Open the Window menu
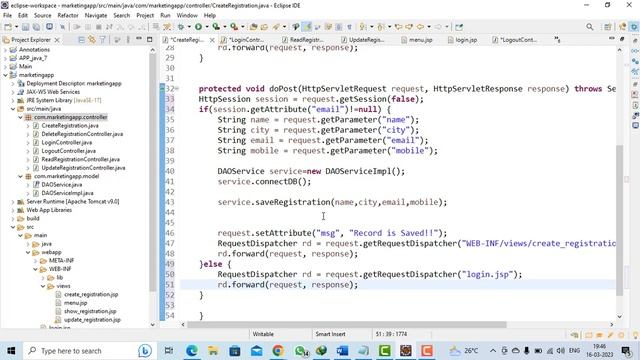The width and height of the screenshot is (640, 360). coord(187,16)
